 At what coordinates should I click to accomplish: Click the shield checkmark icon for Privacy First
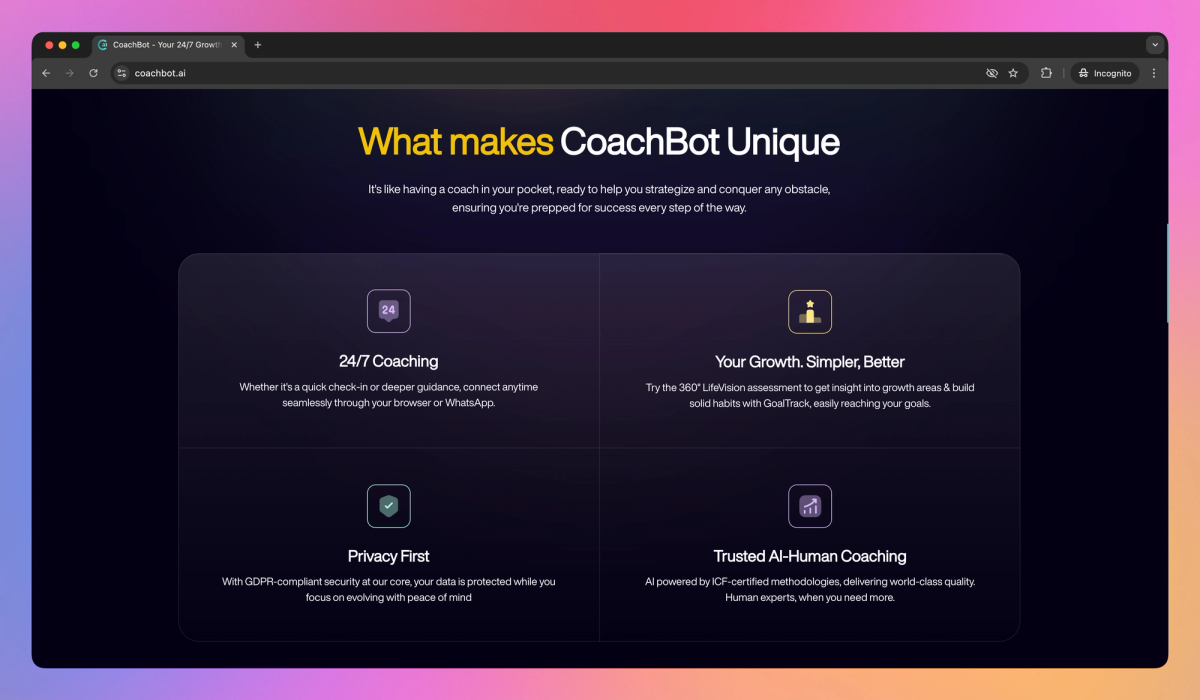389,506
